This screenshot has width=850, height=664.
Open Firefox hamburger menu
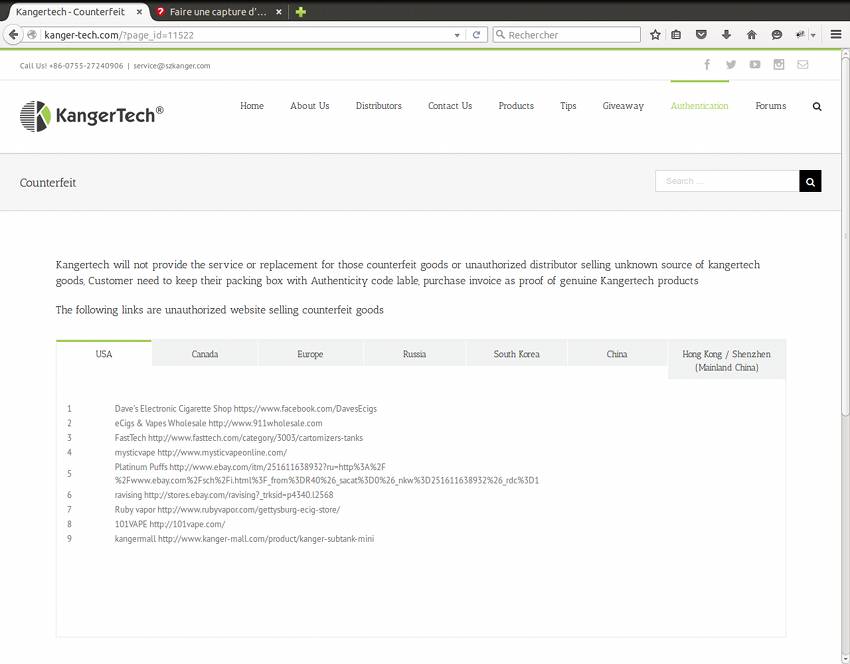coord(836,35)
